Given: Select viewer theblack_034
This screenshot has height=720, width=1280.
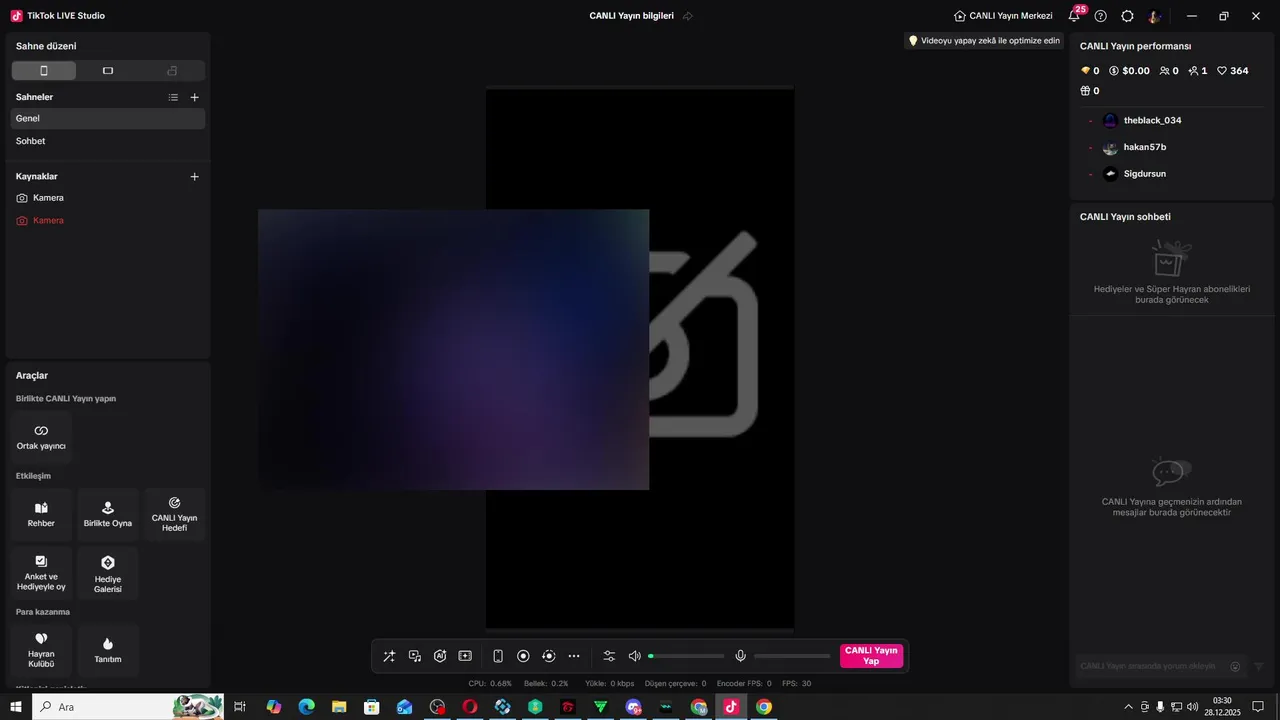Looking at the screenshot, I should pos(1152,120).
